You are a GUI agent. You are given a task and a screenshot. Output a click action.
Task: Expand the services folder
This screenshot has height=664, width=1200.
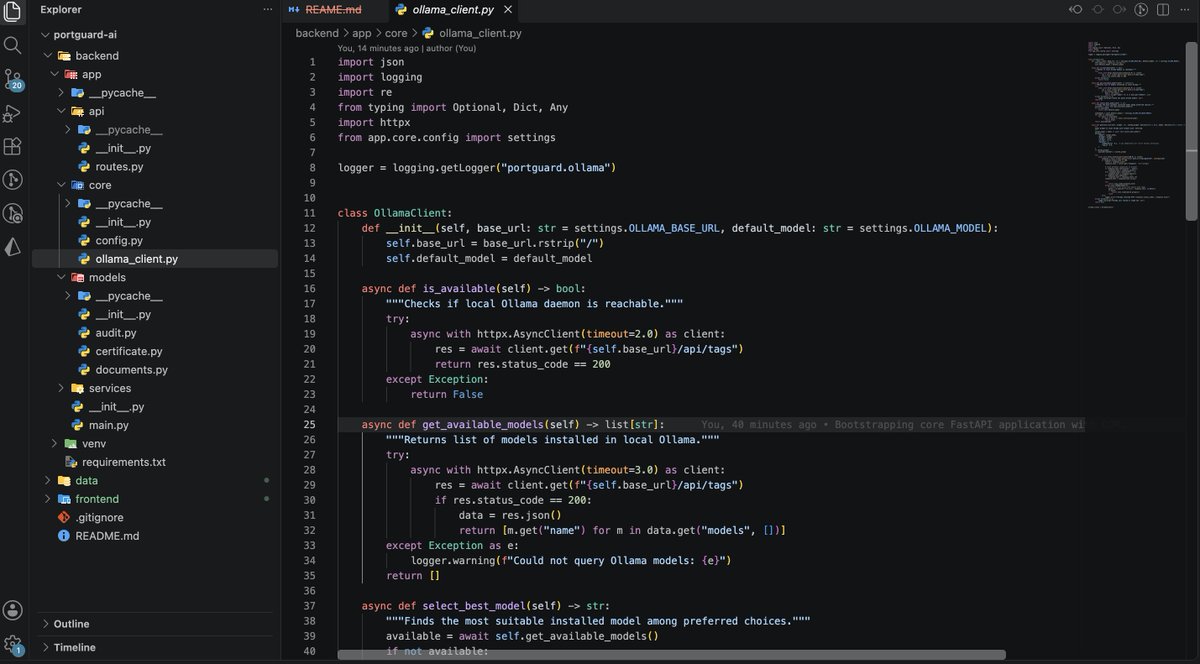(61, 388)
